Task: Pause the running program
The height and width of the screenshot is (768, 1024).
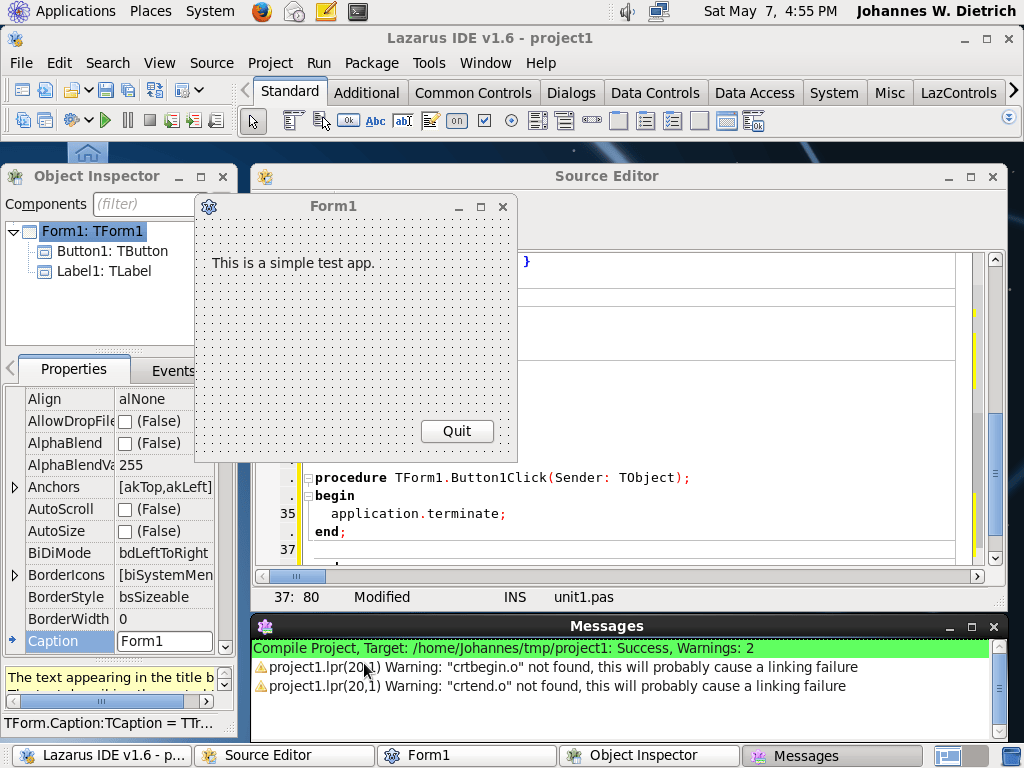Action: [x=127, y=120]
